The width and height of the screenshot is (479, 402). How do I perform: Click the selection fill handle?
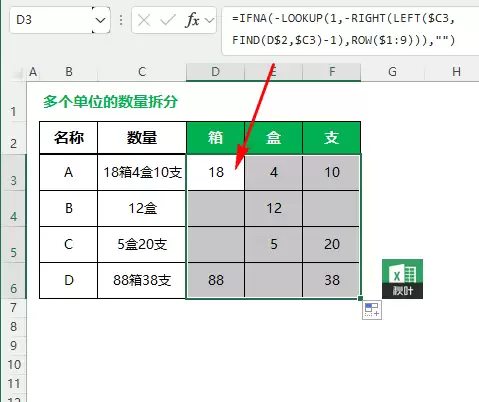(x=360, y=298)
